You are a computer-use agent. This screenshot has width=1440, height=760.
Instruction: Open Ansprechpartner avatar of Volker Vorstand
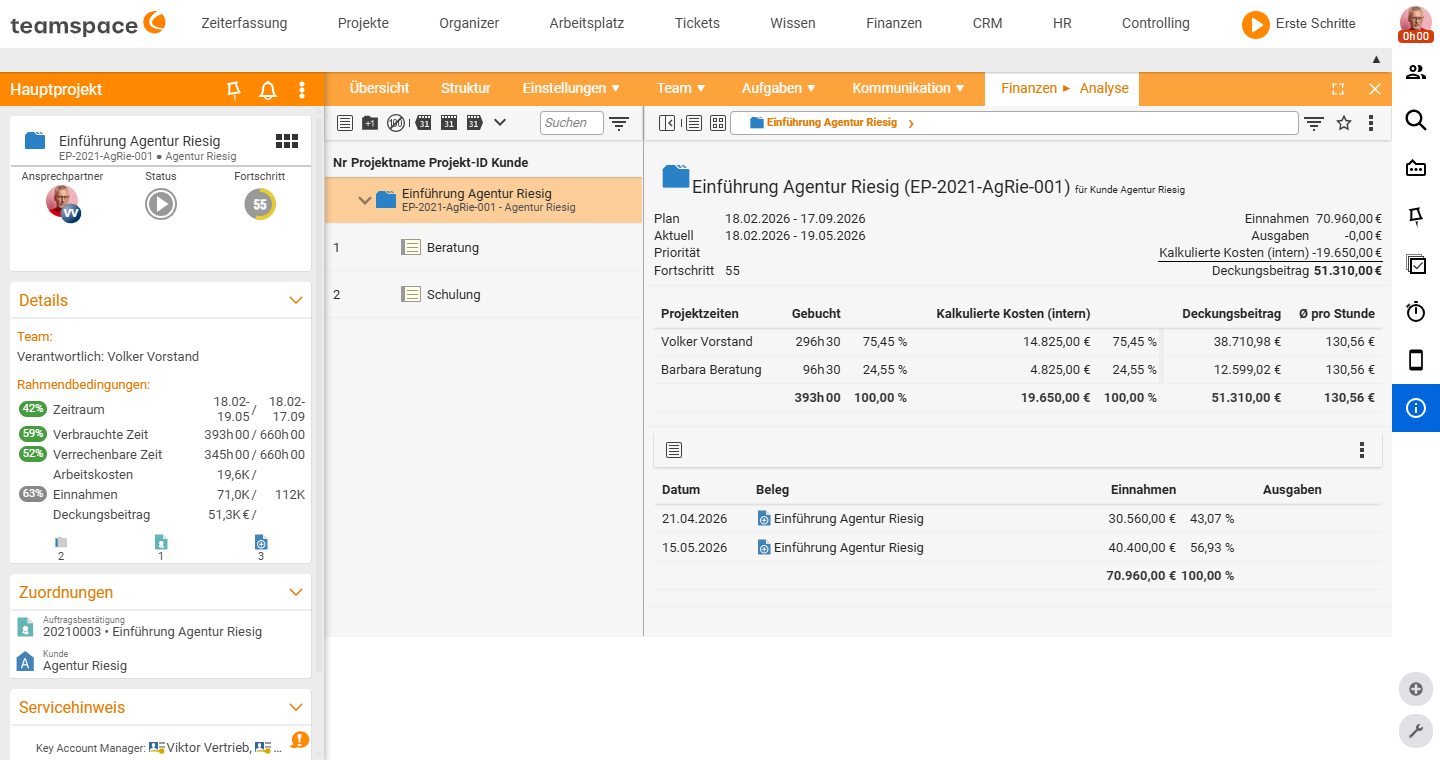coord(62,203)
